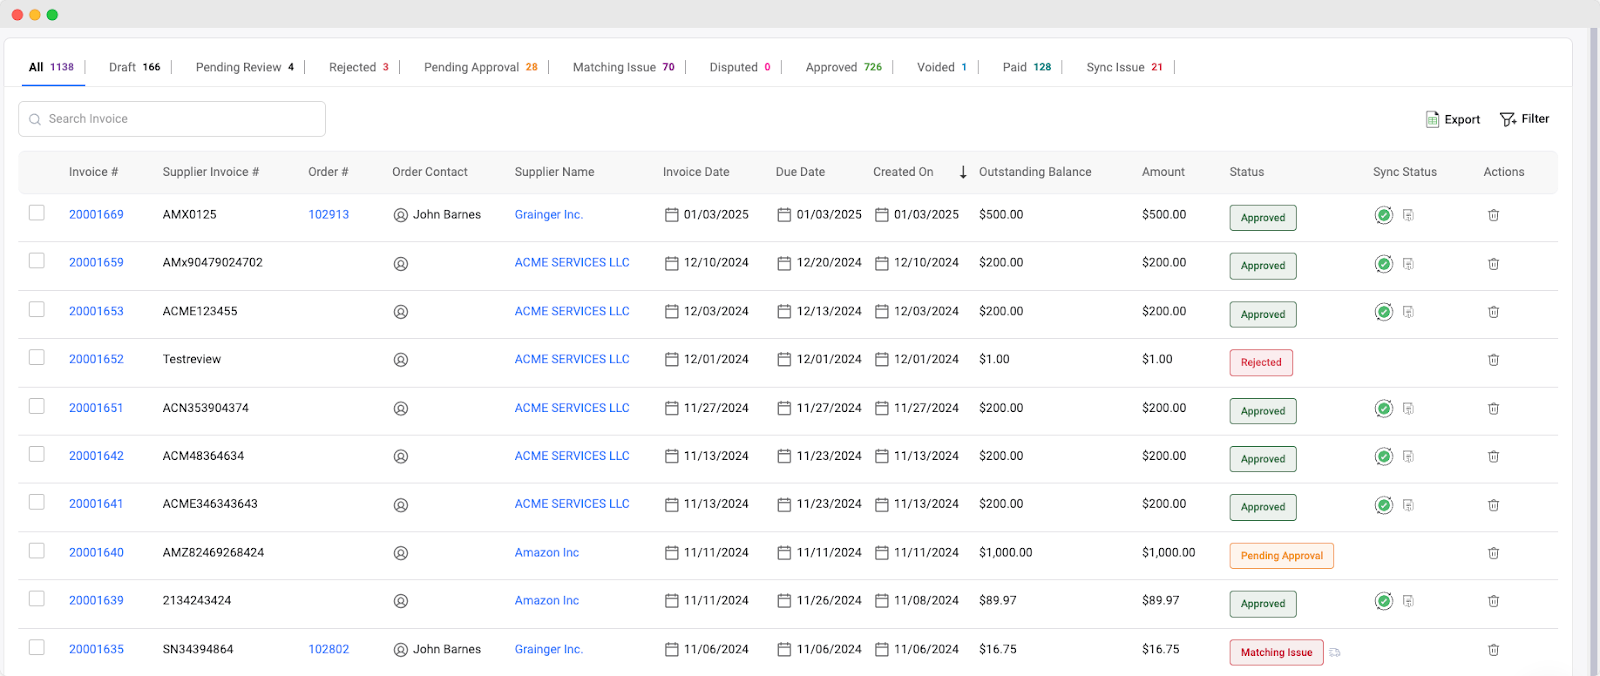Click green sync check for invoice 20001659

tap(1383, 264)
